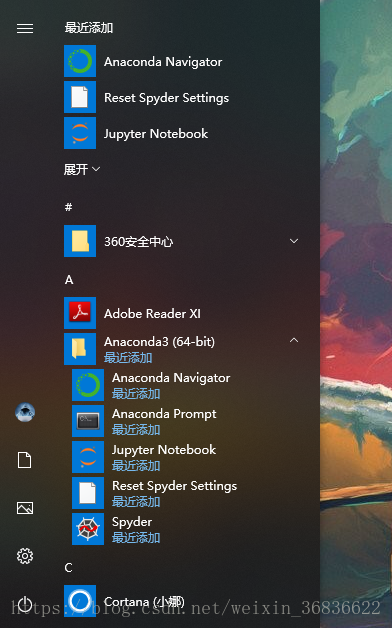This screenshot has height=628, width=392.
Task: Click the Adobe Reader XI icon
Action: click(x=80, y=313)
